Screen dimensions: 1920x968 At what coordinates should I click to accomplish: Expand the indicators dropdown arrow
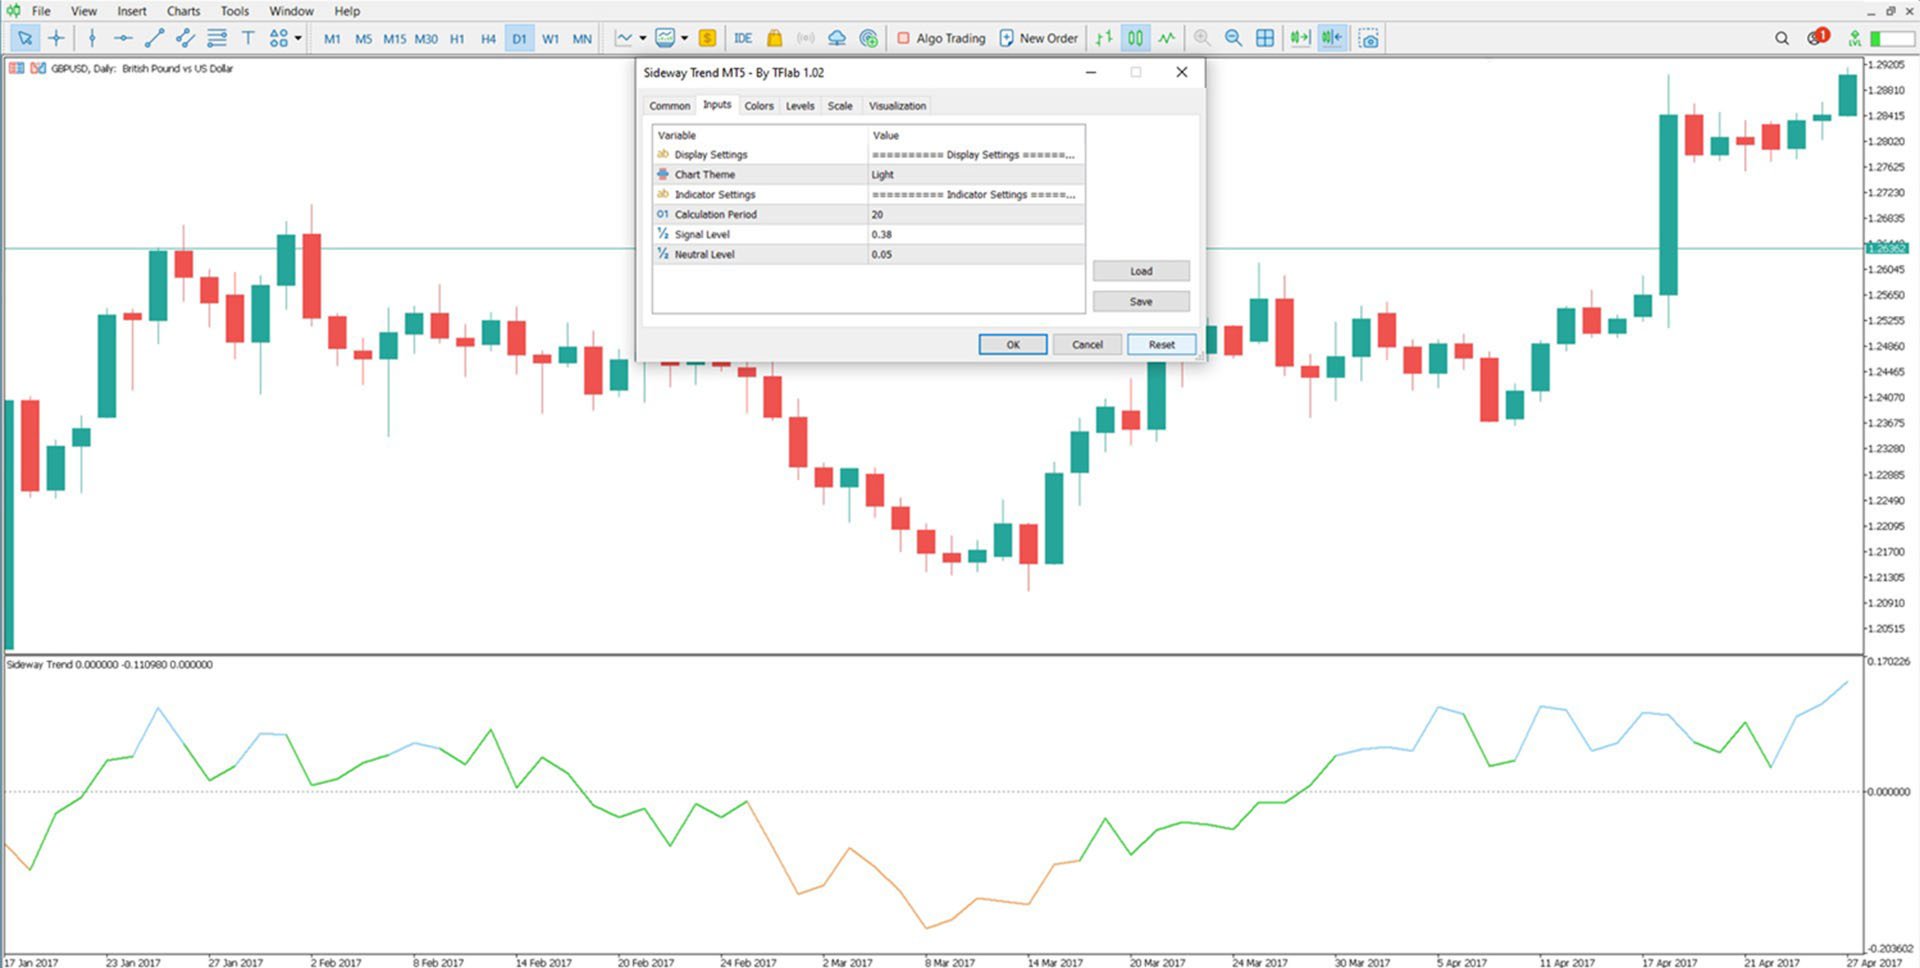click(642, 38)
